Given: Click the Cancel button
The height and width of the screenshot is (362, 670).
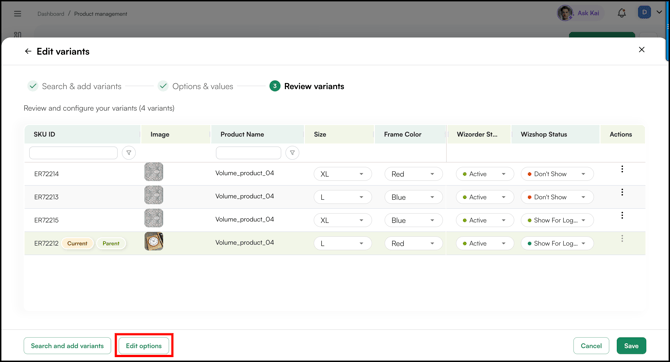Looking at the screenshot, I should click(591, 346).
